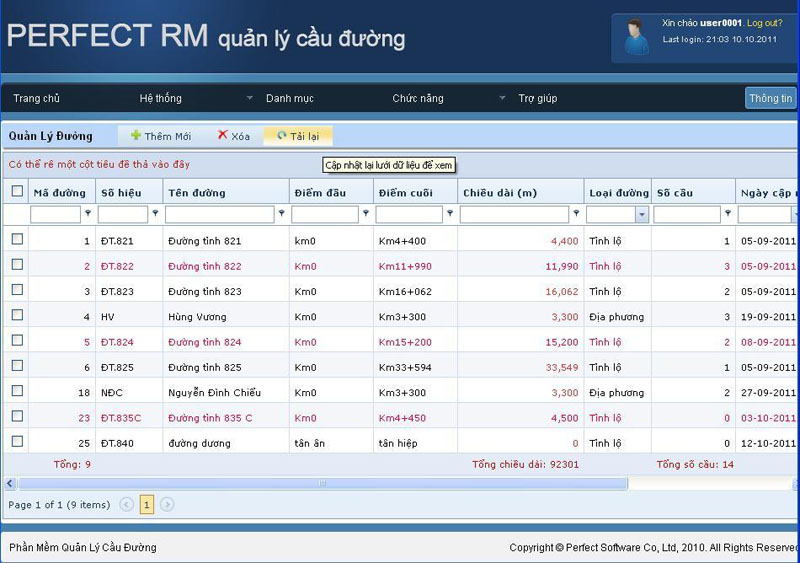This screenshot has height=563, width=800.
Task: Click the Thêm Mới button
Action: click(161, 136)
